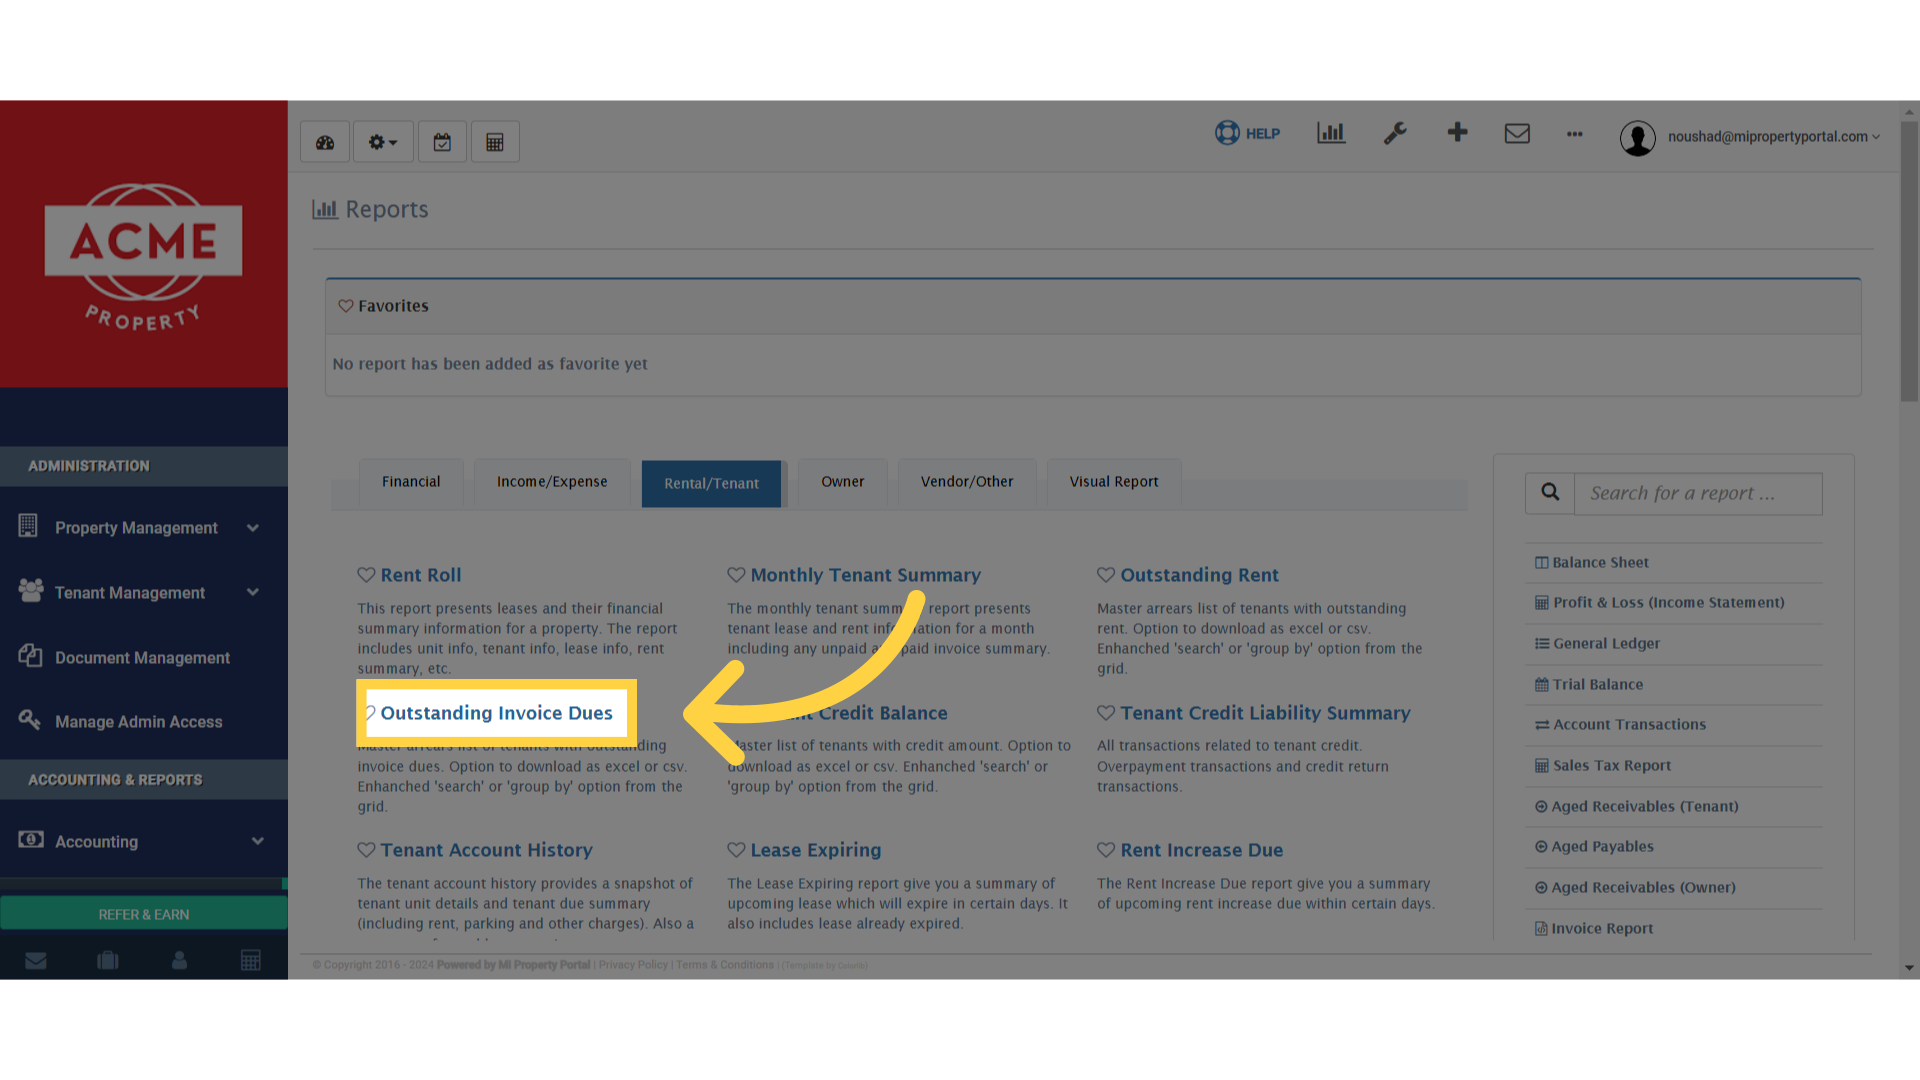
Task: Click the sidebar bottom briefcase icon
Action: 108,961
